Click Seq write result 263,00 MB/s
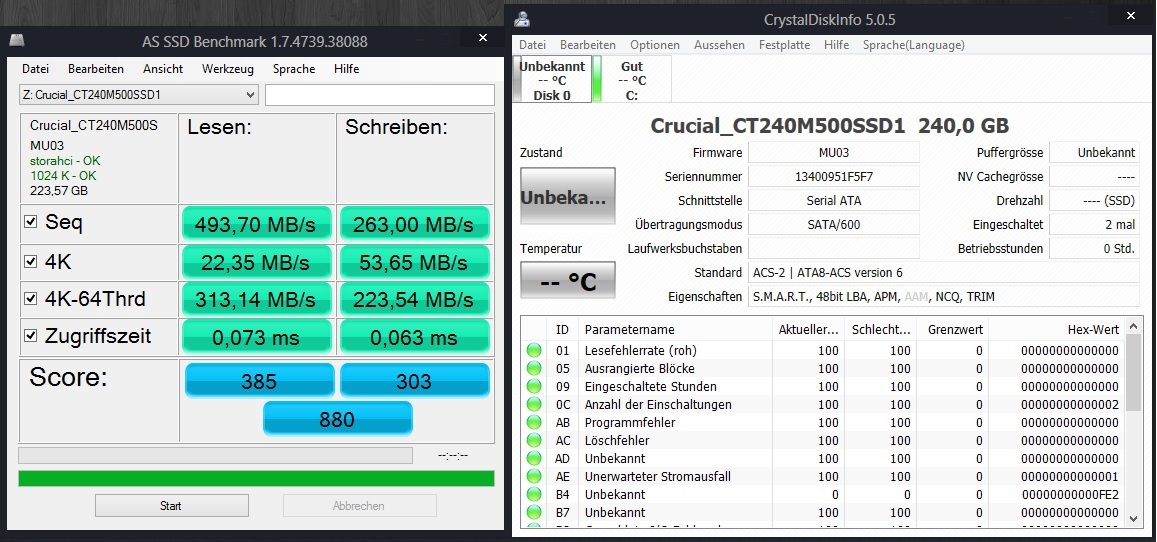This screenshot has width=1157, height=542. click(x=414, y=223)
